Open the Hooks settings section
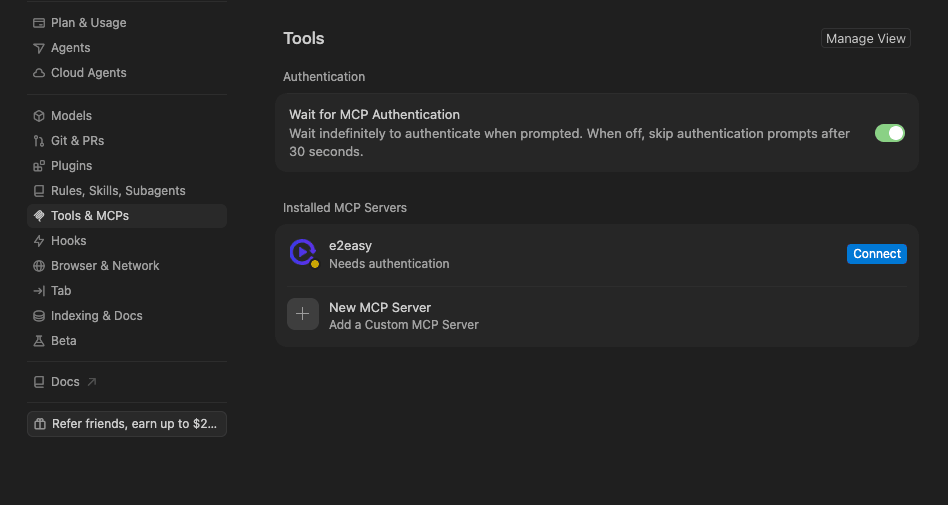Image resolution: width=948 pixels, height=505 pixels. [x=127, y=241]
